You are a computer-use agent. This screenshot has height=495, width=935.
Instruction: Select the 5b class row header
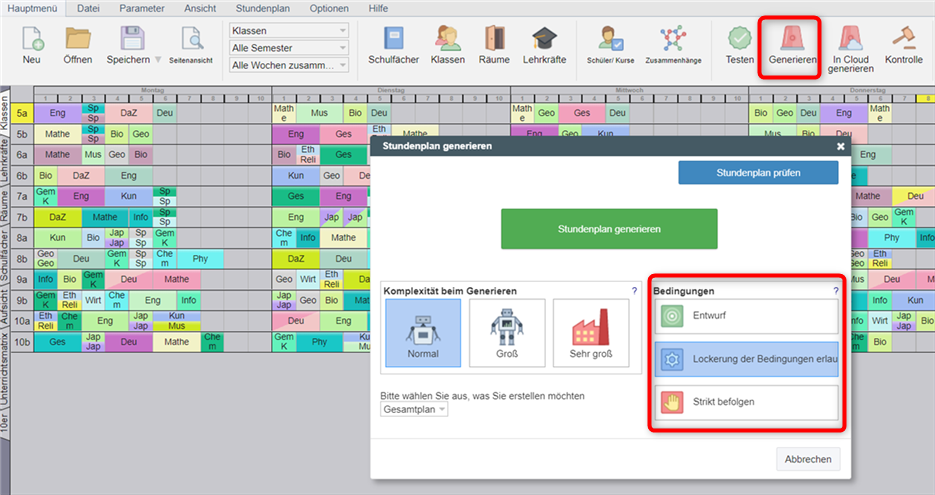click(22, 134)
